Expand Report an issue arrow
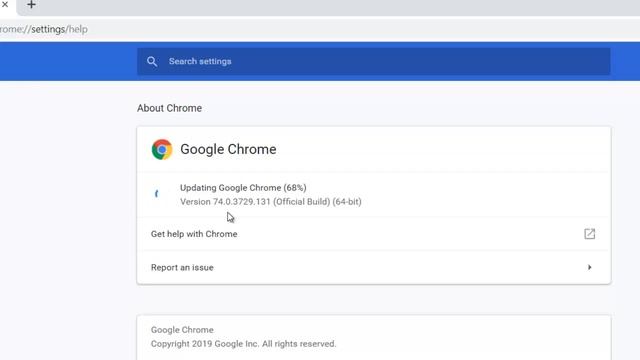The width and height of the screenshot is (640, 360). coord(589,267)
